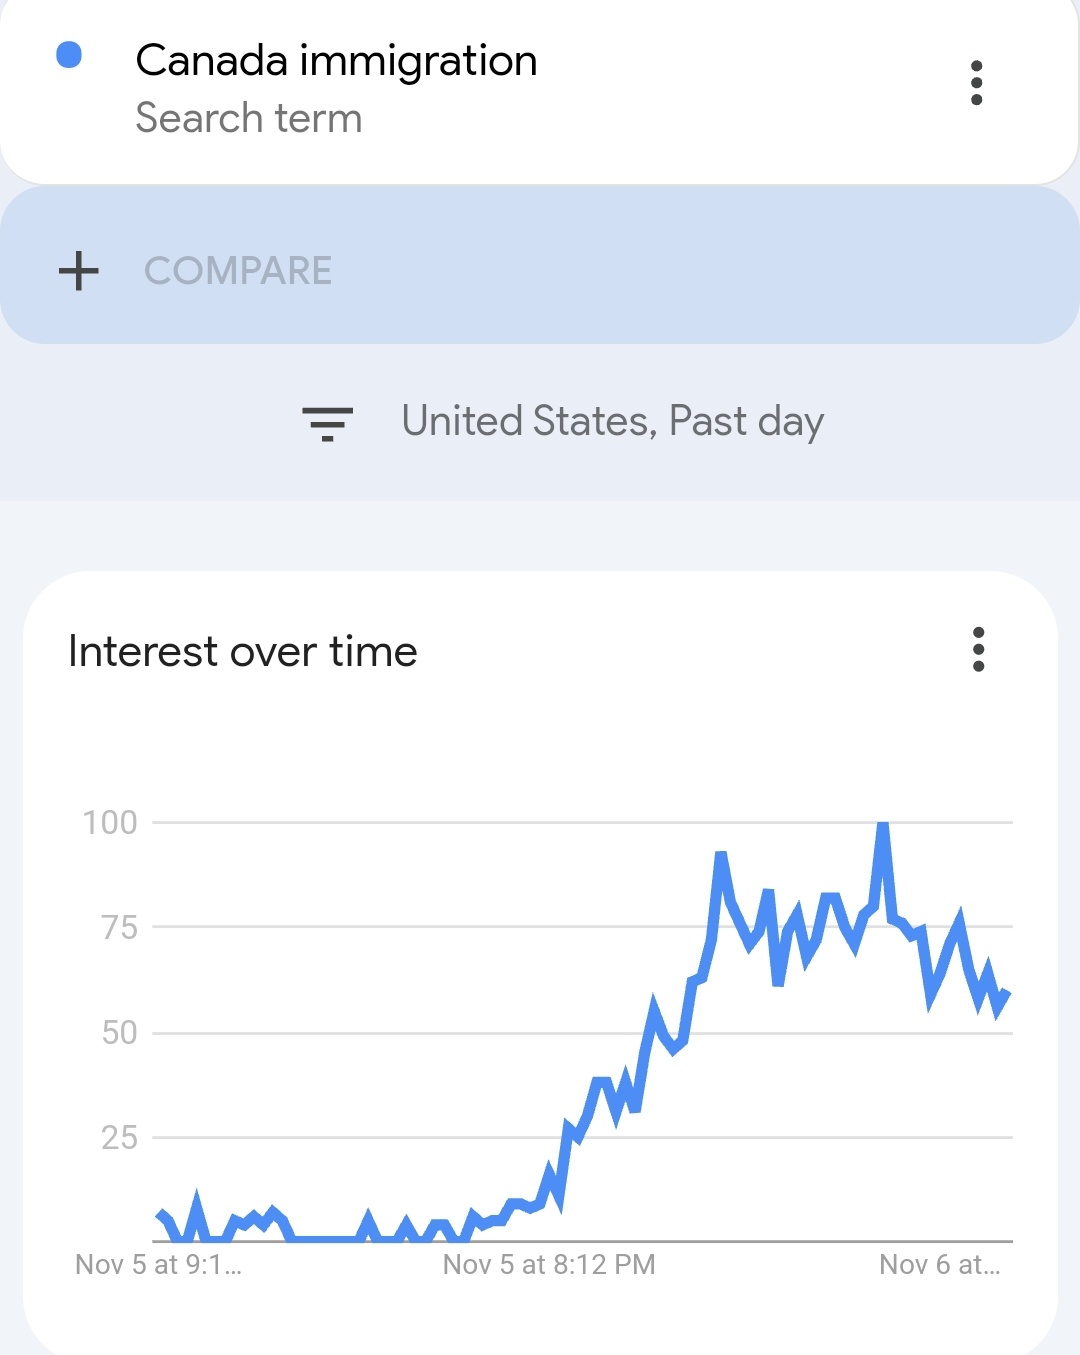This screenshot has height=1355, width=1080.
Task: Tap the blue dot next to Canada immigration
Action: tap(69, 55)
